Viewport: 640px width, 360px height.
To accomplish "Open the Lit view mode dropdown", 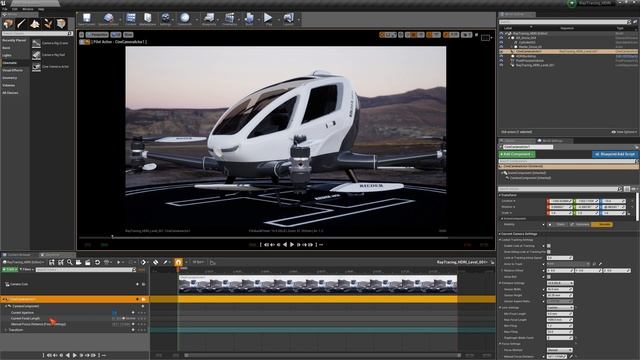I will tap(116, 35).
